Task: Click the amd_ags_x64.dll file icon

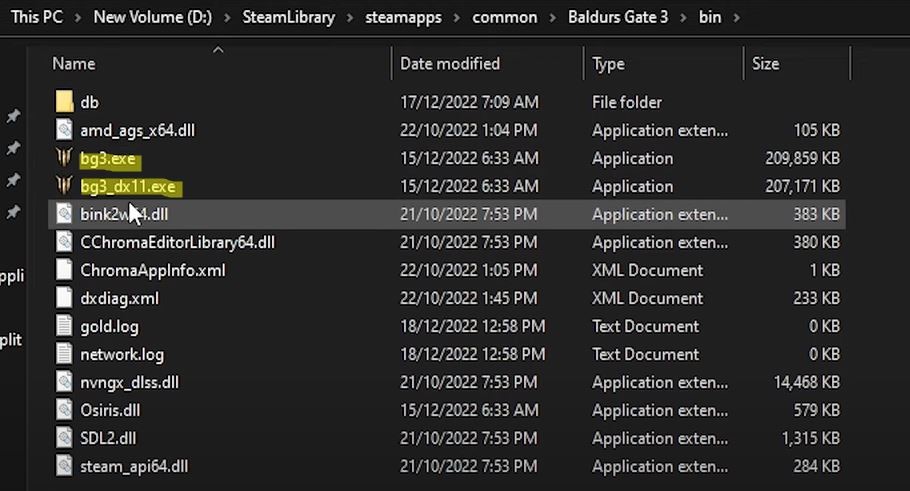Action: (64, 129)
